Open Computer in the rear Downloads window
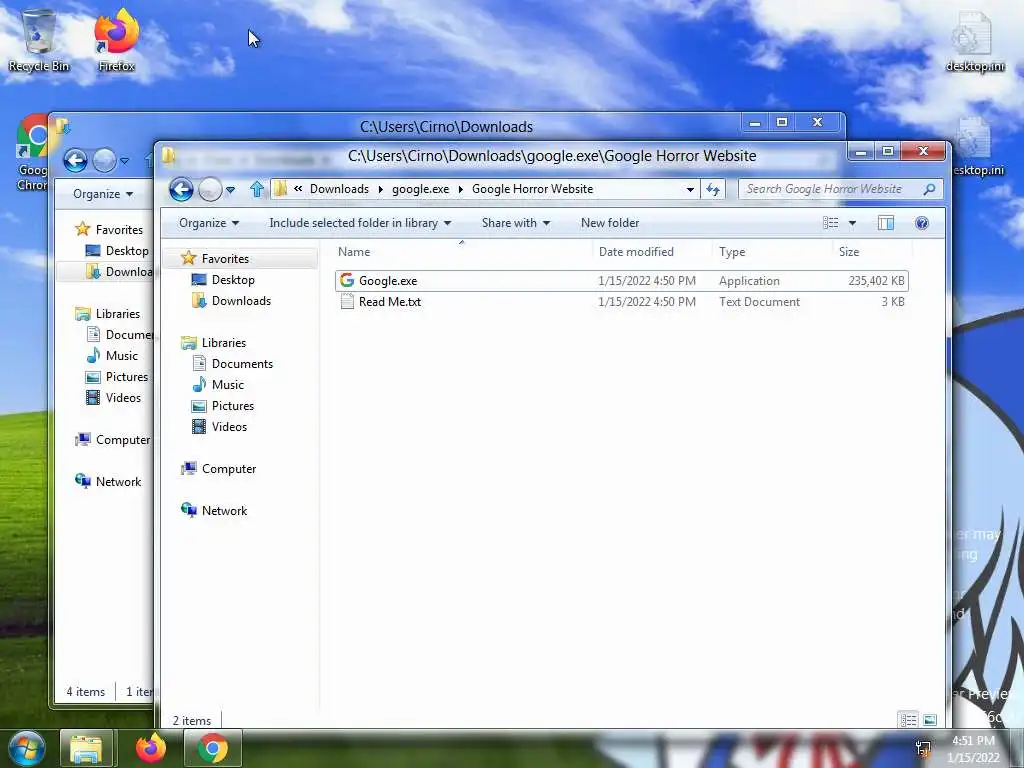The height and width of the screenshot is (768, 1024). tap(122, 440)
